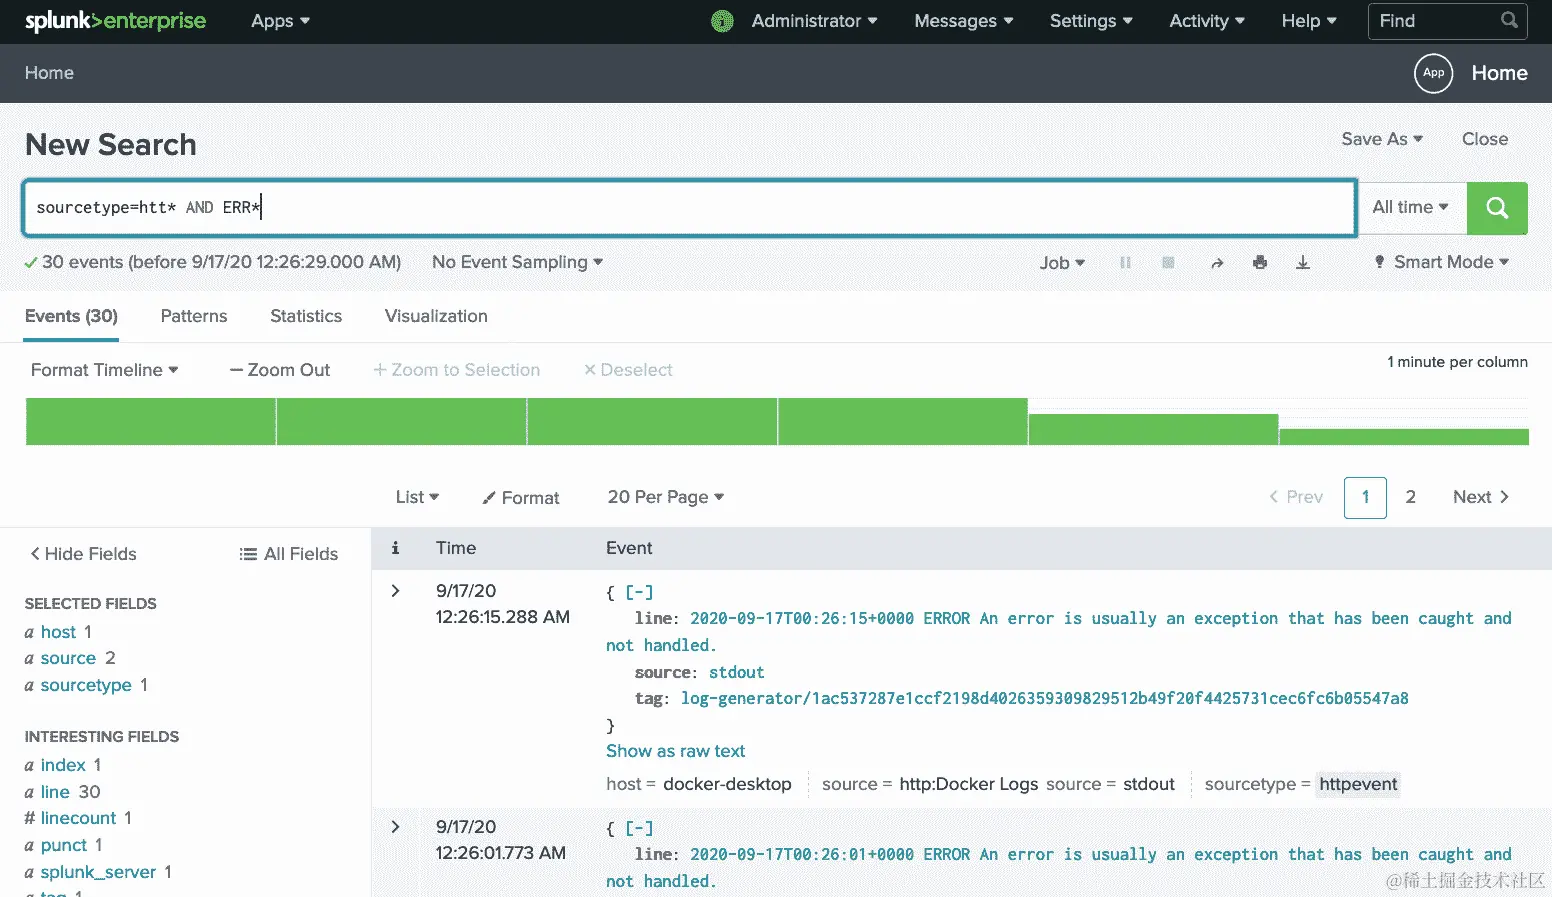The image size is (1552, 897).
Task: Open the List view dropdown
Action: pyautogui.click(x=417, y=497)
